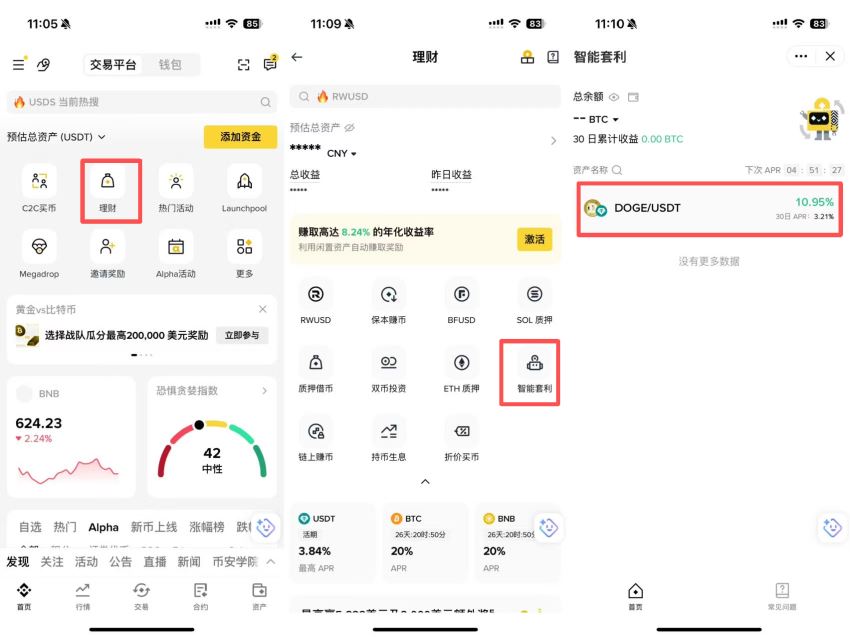The height and width of the screenshot is (637, 850).
Task: Expand the BTC selector on 智能套利 page
Action: [x=614, y=117]
